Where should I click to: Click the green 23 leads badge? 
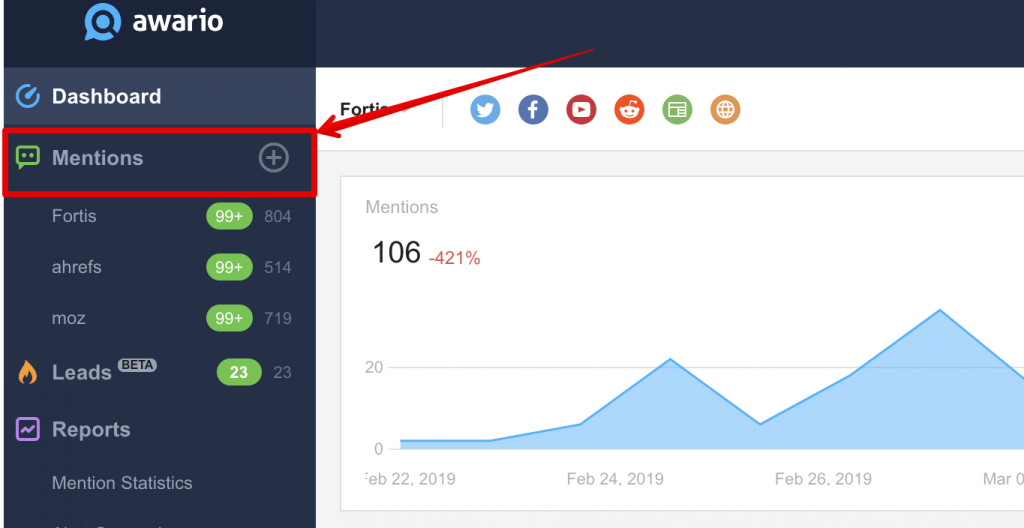pos(239,372)
